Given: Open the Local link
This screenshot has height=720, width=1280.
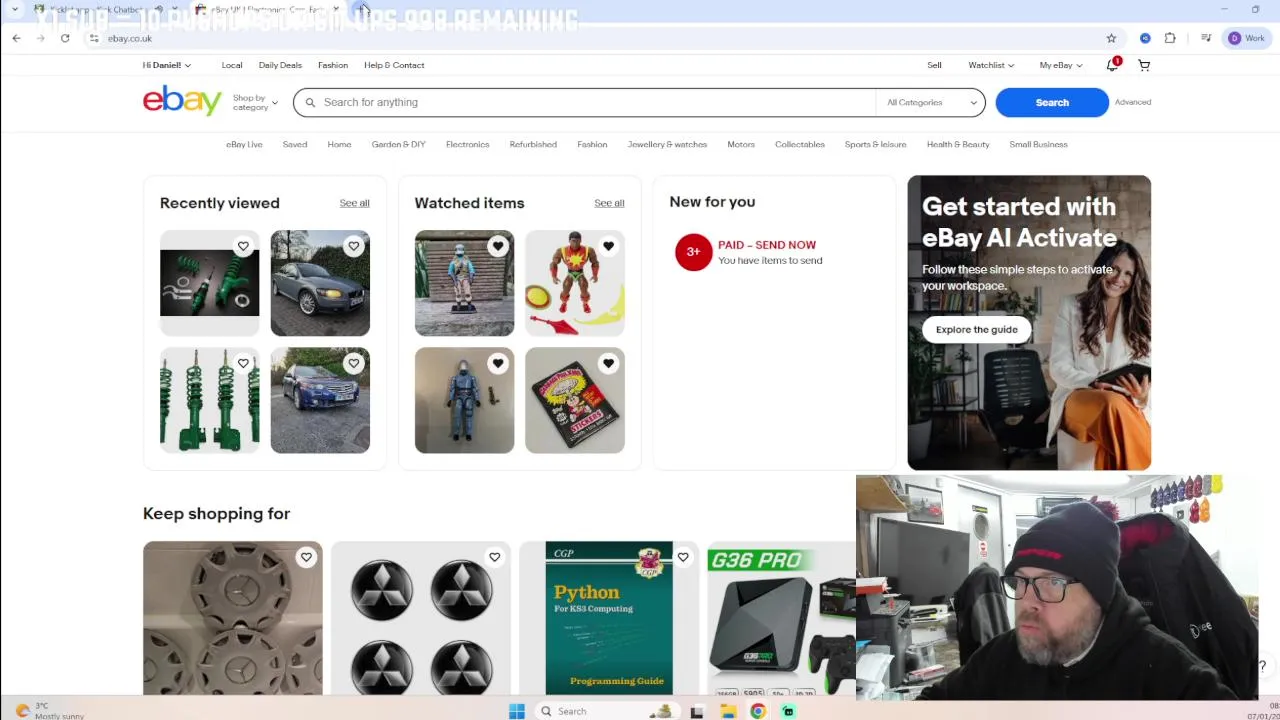Looking at the screenshot, I should click(x=232, y=65).
